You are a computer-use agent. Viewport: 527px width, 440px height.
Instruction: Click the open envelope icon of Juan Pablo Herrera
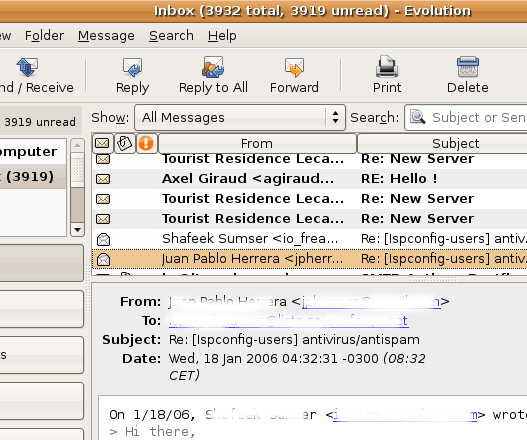point(103,259)
